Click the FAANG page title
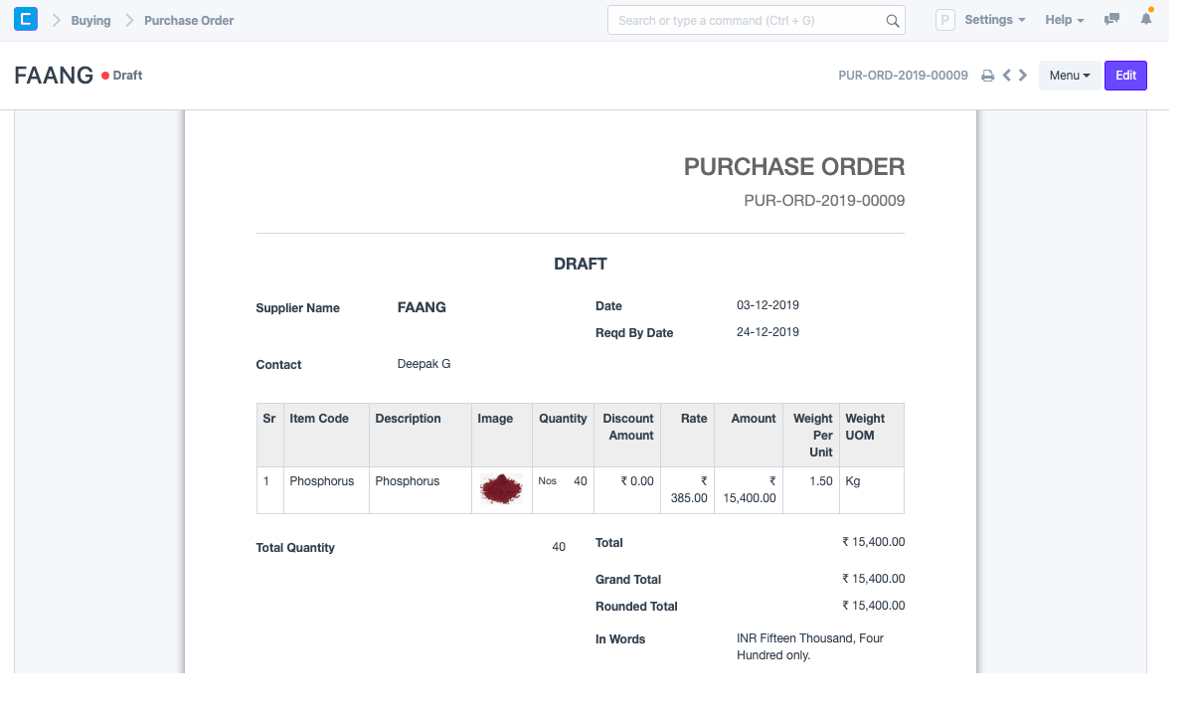The image size is (1190, 720). [x=53, y=75]
